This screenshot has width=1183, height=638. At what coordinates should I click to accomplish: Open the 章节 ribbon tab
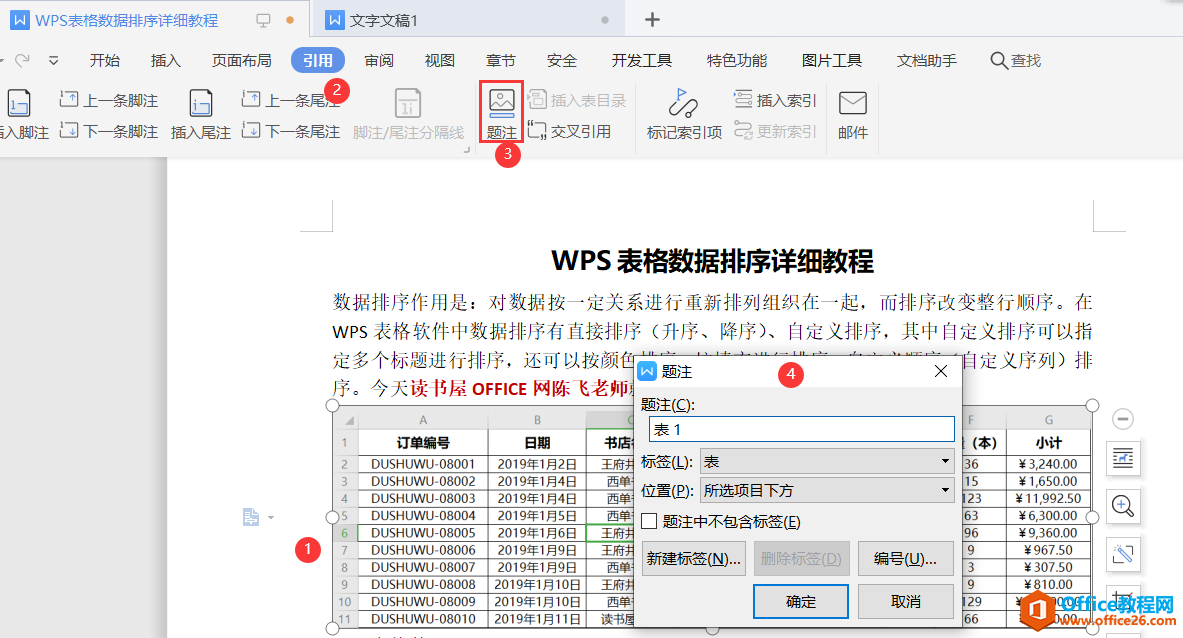point(500,60)
